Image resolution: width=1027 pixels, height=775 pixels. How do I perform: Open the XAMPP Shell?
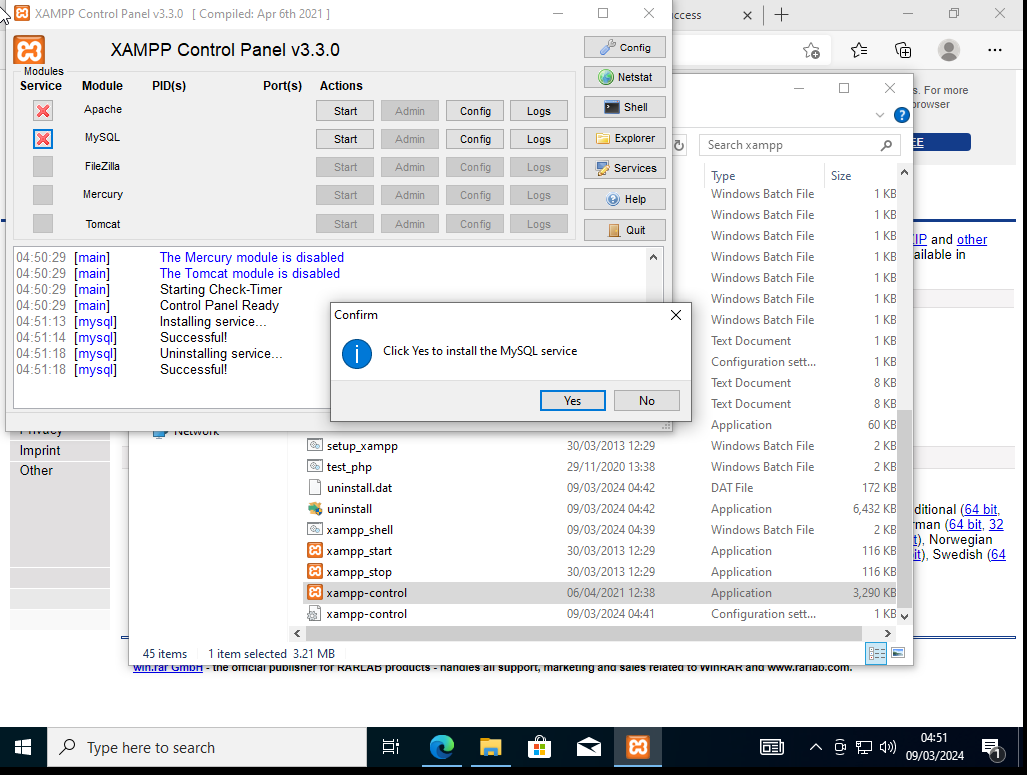[625, 107]
